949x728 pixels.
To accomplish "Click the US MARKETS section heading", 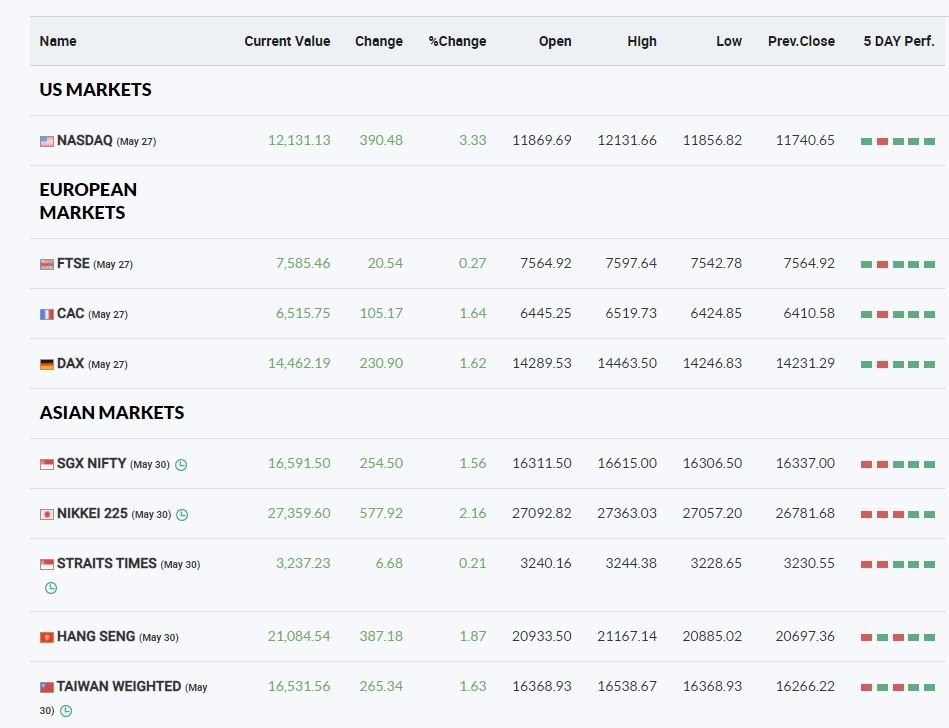I will [96, 90].
